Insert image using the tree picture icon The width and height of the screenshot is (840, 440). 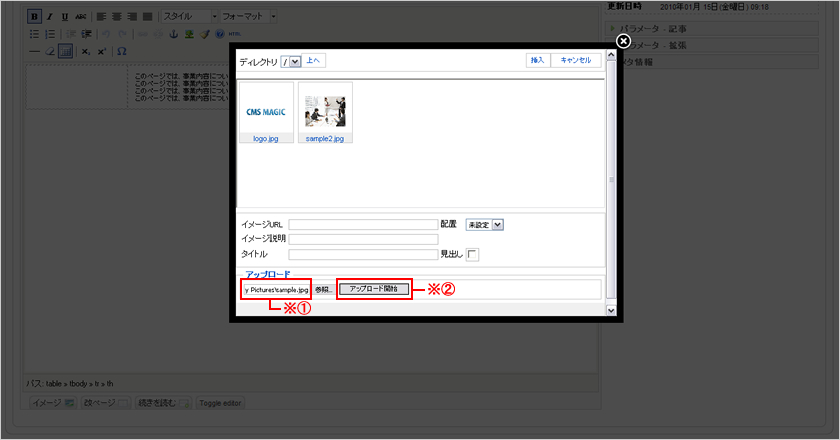189,34
